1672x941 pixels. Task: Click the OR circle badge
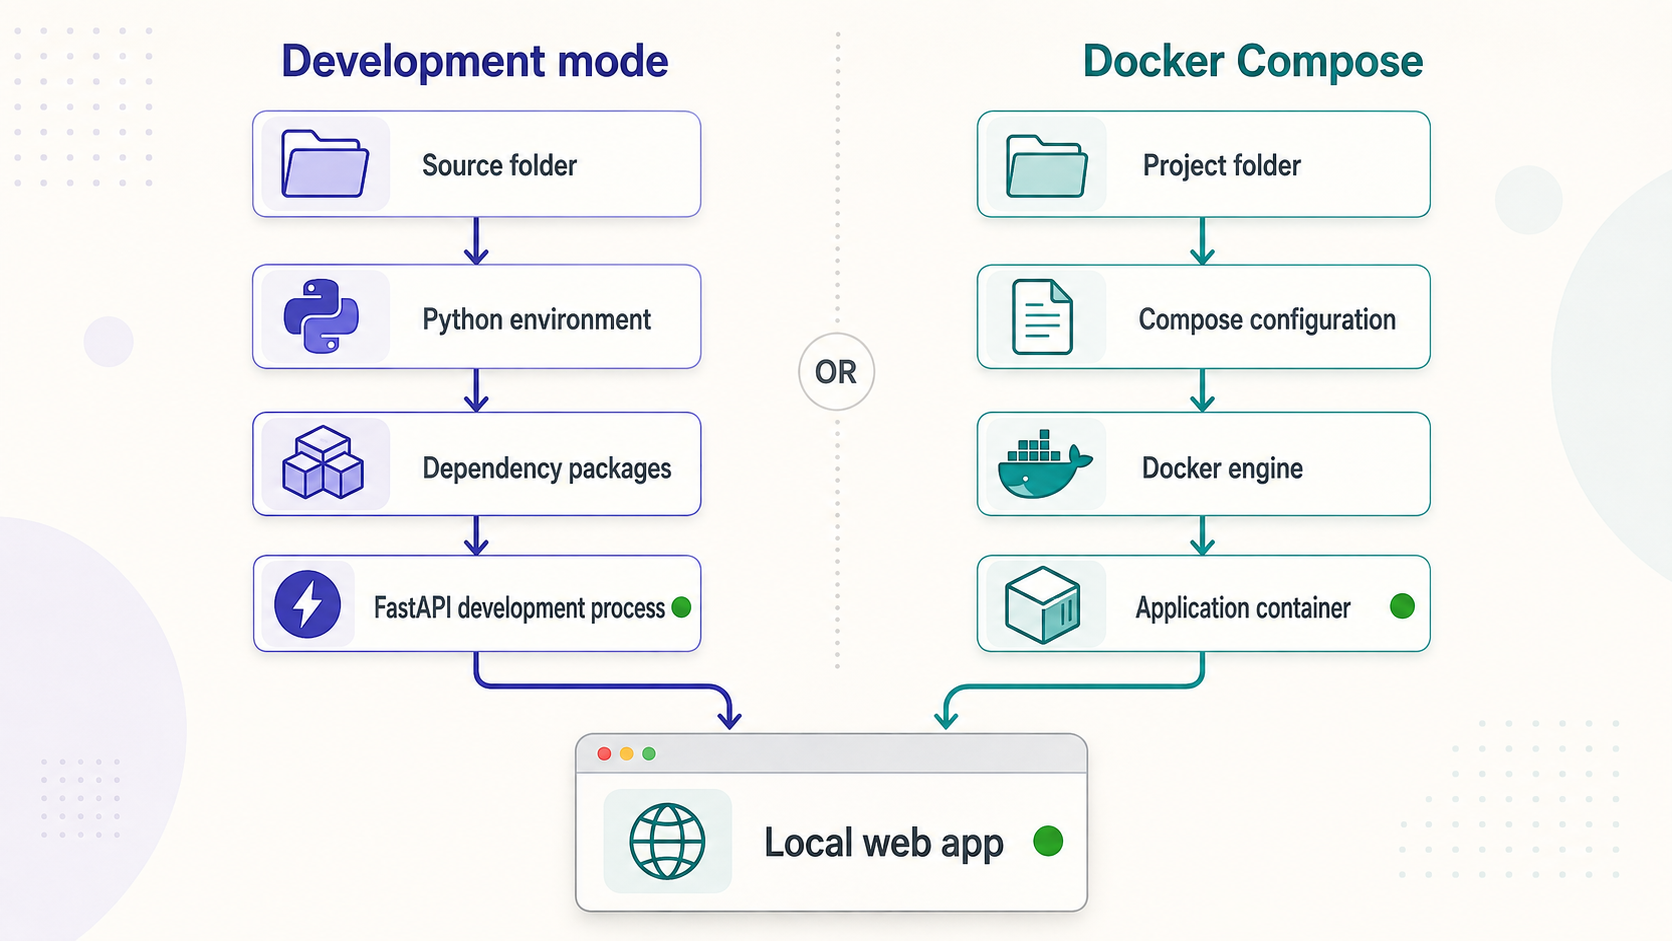tap(837, 372)
